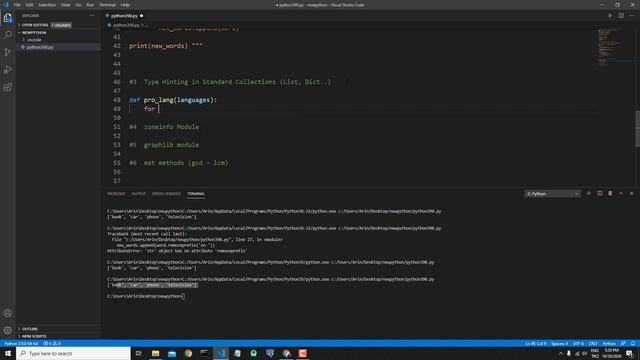Expand the .vscode folder
640x360 pixels.
tap(33, 40)
